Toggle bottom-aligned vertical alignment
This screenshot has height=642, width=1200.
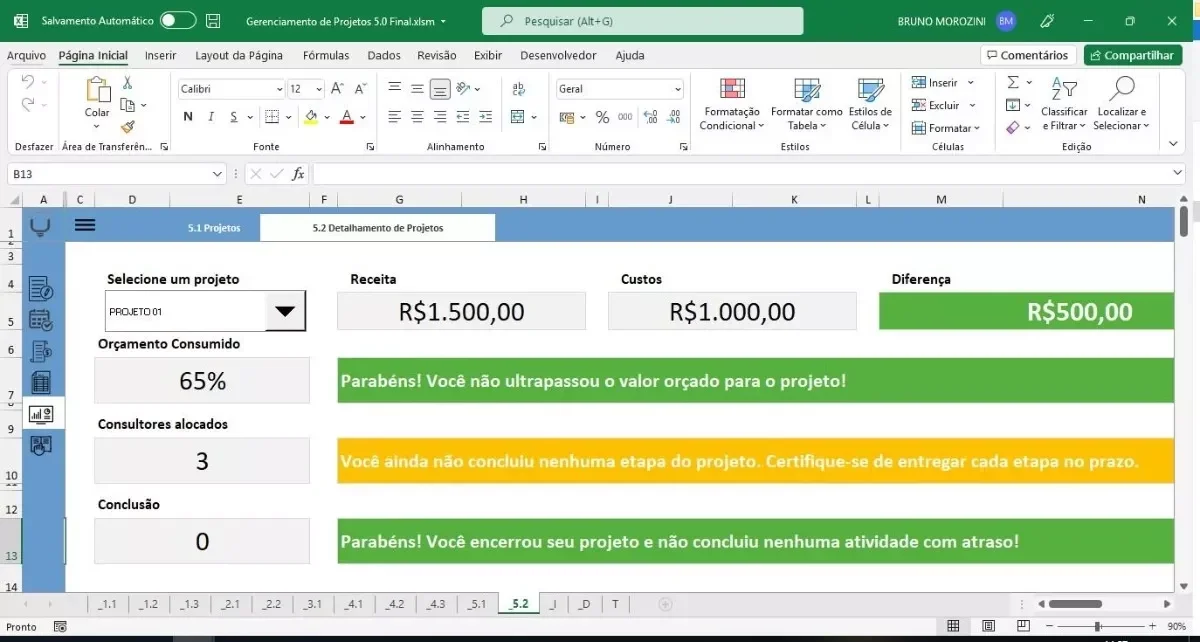[440, 89]
